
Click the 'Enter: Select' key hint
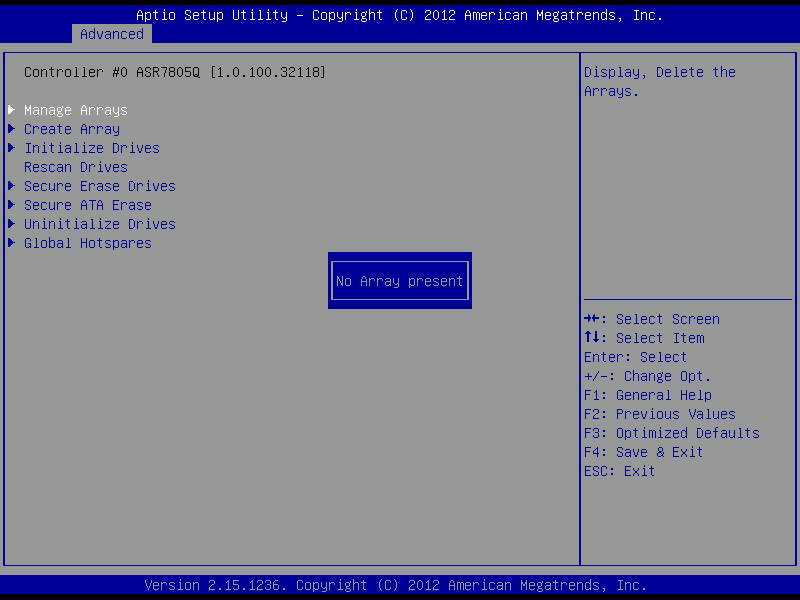tap(635, 357)
